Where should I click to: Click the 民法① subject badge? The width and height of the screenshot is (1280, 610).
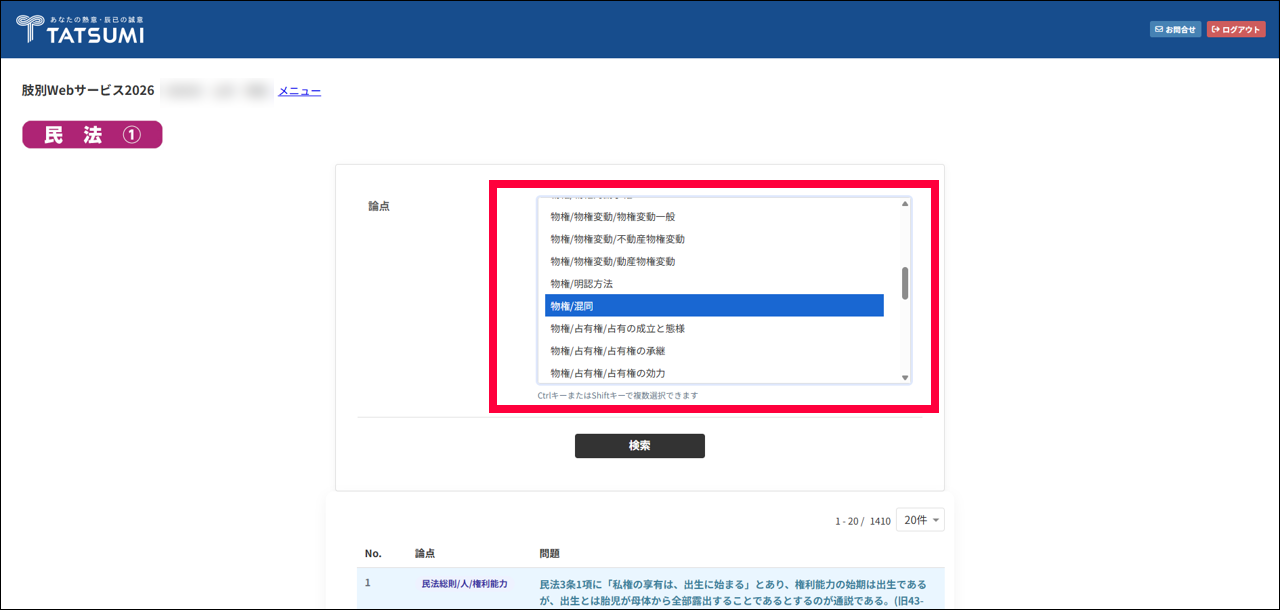[92, 135]
